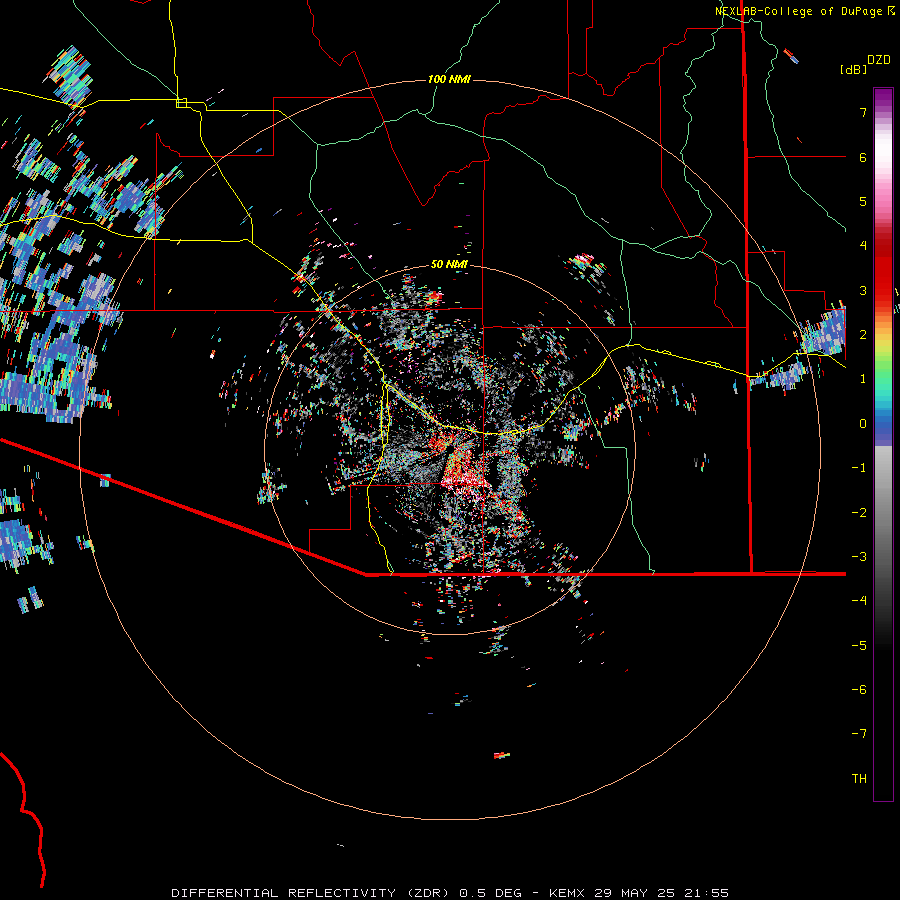Click the 0 value on color scale
Image resolution: width=900 pixels, height=900 pixels.
(x=863, y=424)
